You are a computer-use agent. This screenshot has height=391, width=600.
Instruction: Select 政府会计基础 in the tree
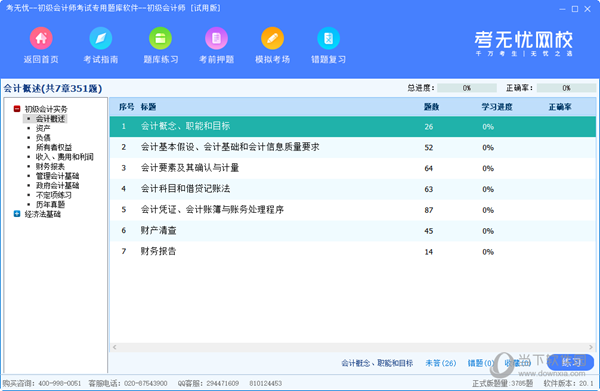coord(57,186)
